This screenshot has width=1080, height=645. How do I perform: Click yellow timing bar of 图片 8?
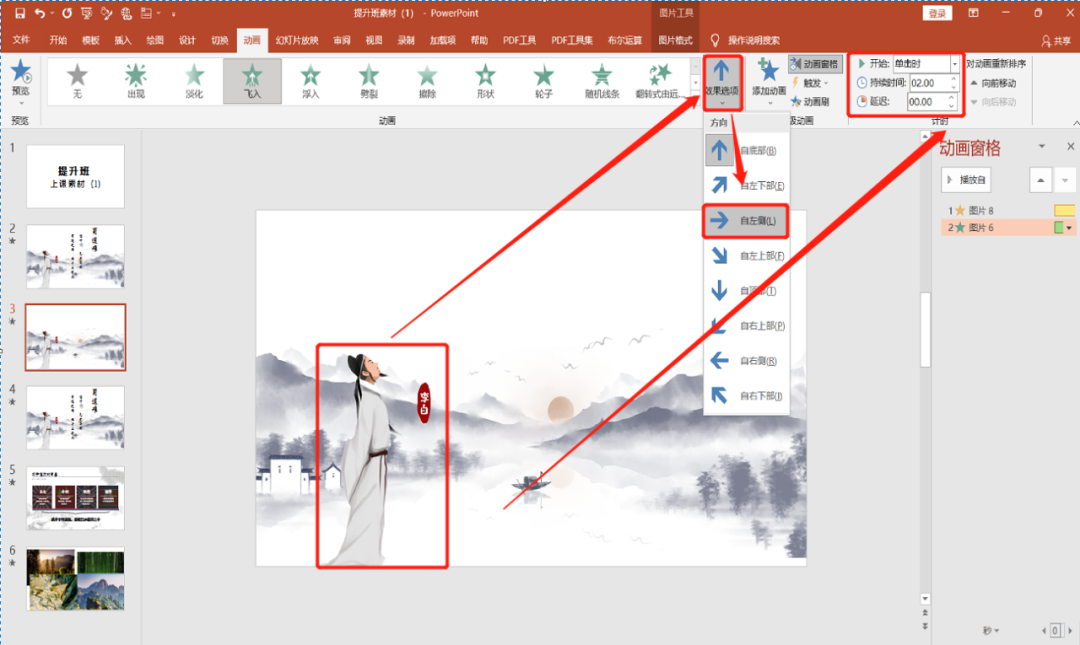pyautogui.click(x=1064, y=211)
